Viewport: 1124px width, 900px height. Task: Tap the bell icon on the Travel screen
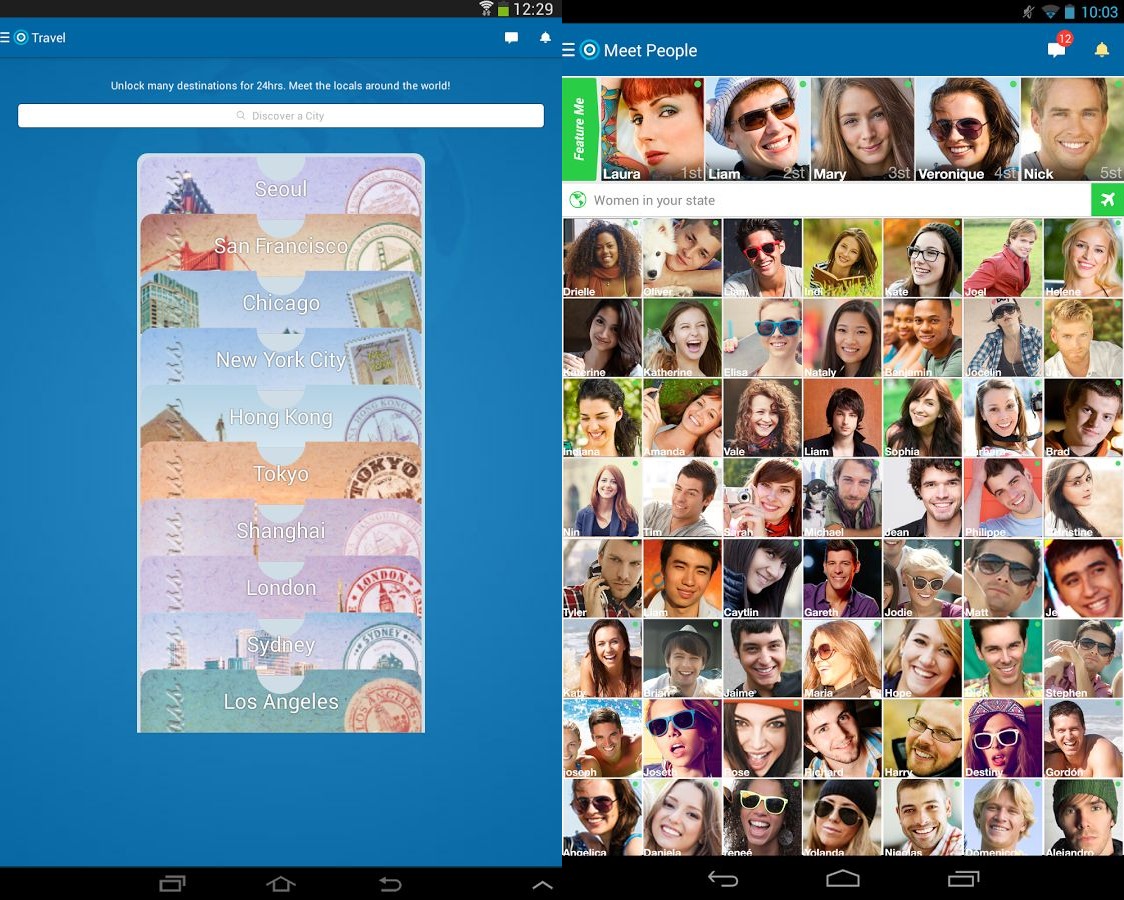(x=545, y=37)
